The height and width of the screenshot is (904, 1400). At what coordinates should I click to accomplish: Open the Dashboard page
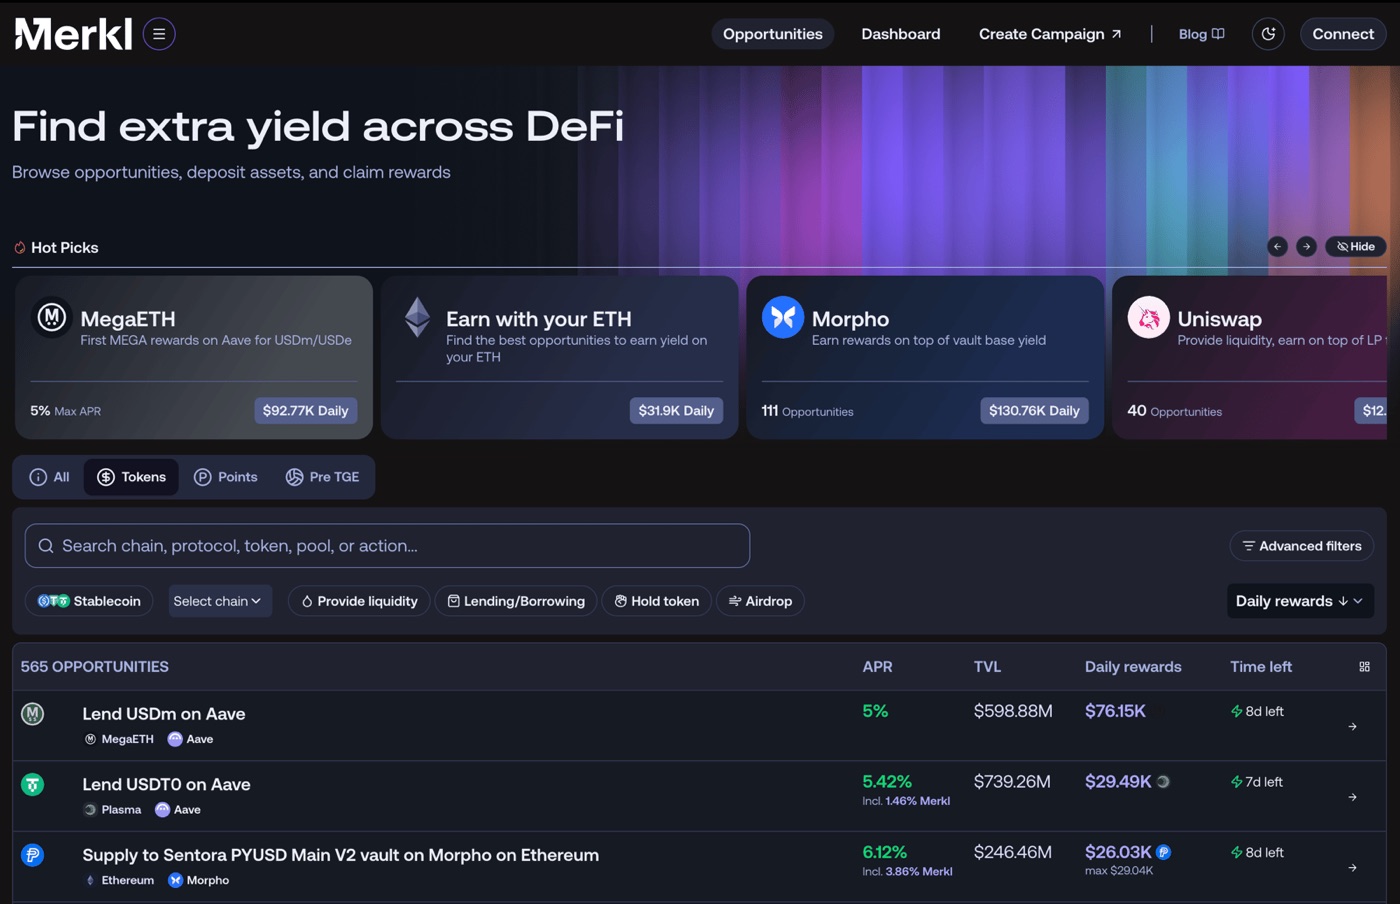pyautogui.click(x=901, y=34)
